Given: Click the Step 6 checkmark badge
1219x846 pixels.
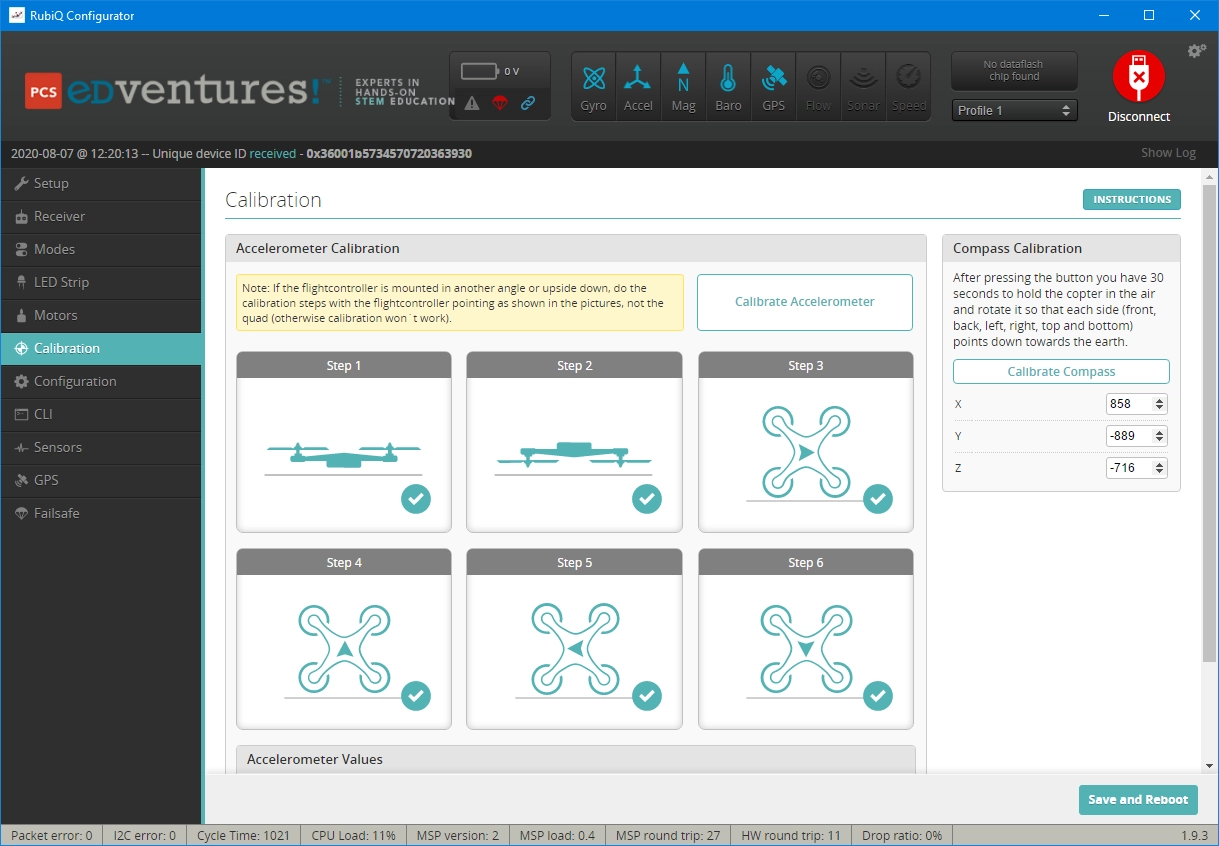Looking at the screenshot, I should (878, 695).
